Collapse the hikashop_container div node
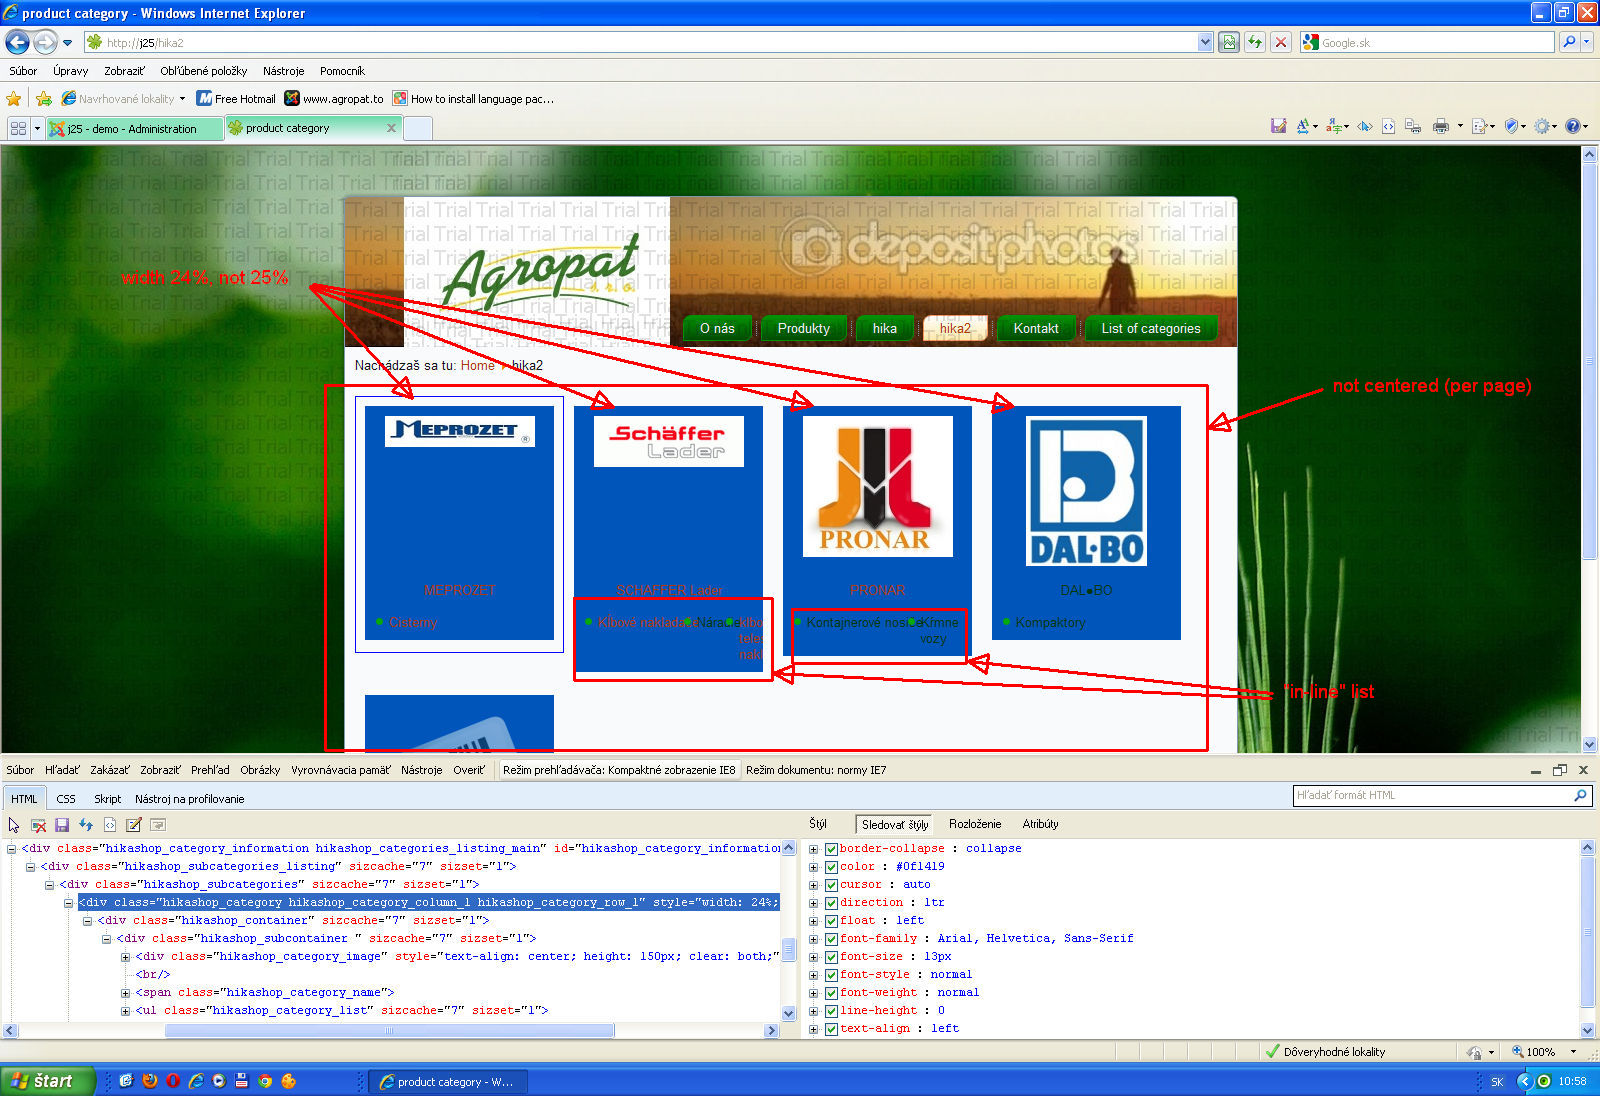This screenshot has width=1600, height=1096. 88,921
